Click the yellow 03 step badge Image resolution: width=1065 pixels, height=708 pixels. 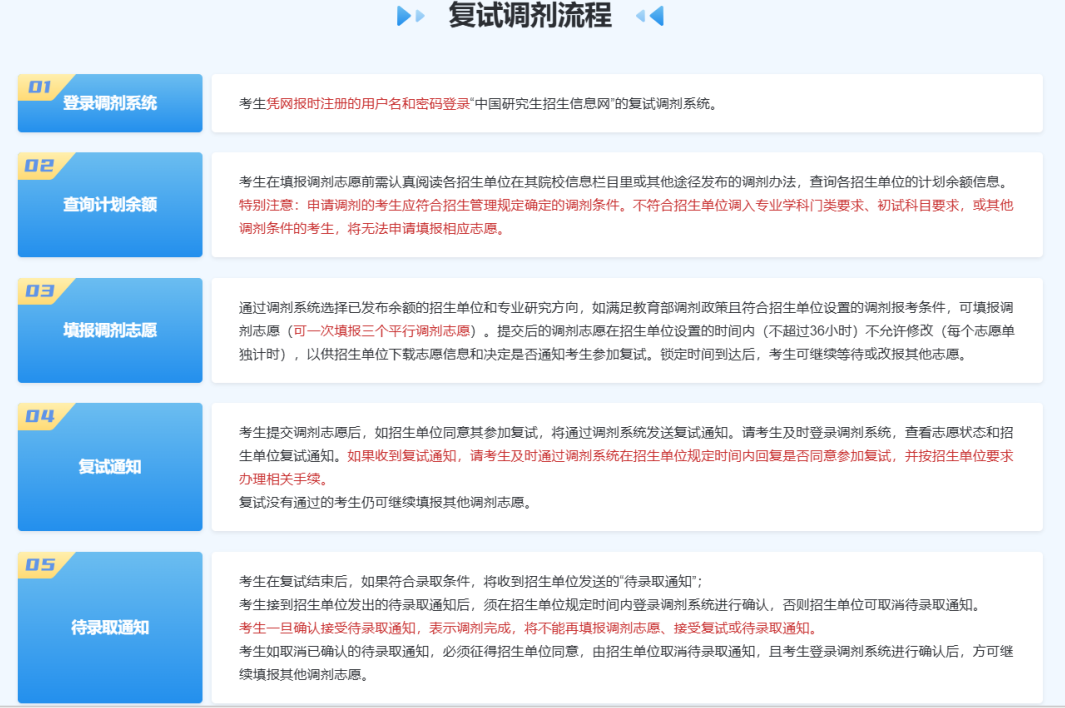(42, 291)
